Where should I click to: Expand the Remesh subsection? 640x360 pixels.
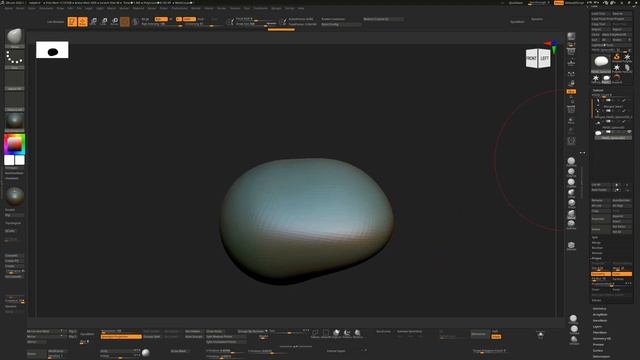[597, 253]
